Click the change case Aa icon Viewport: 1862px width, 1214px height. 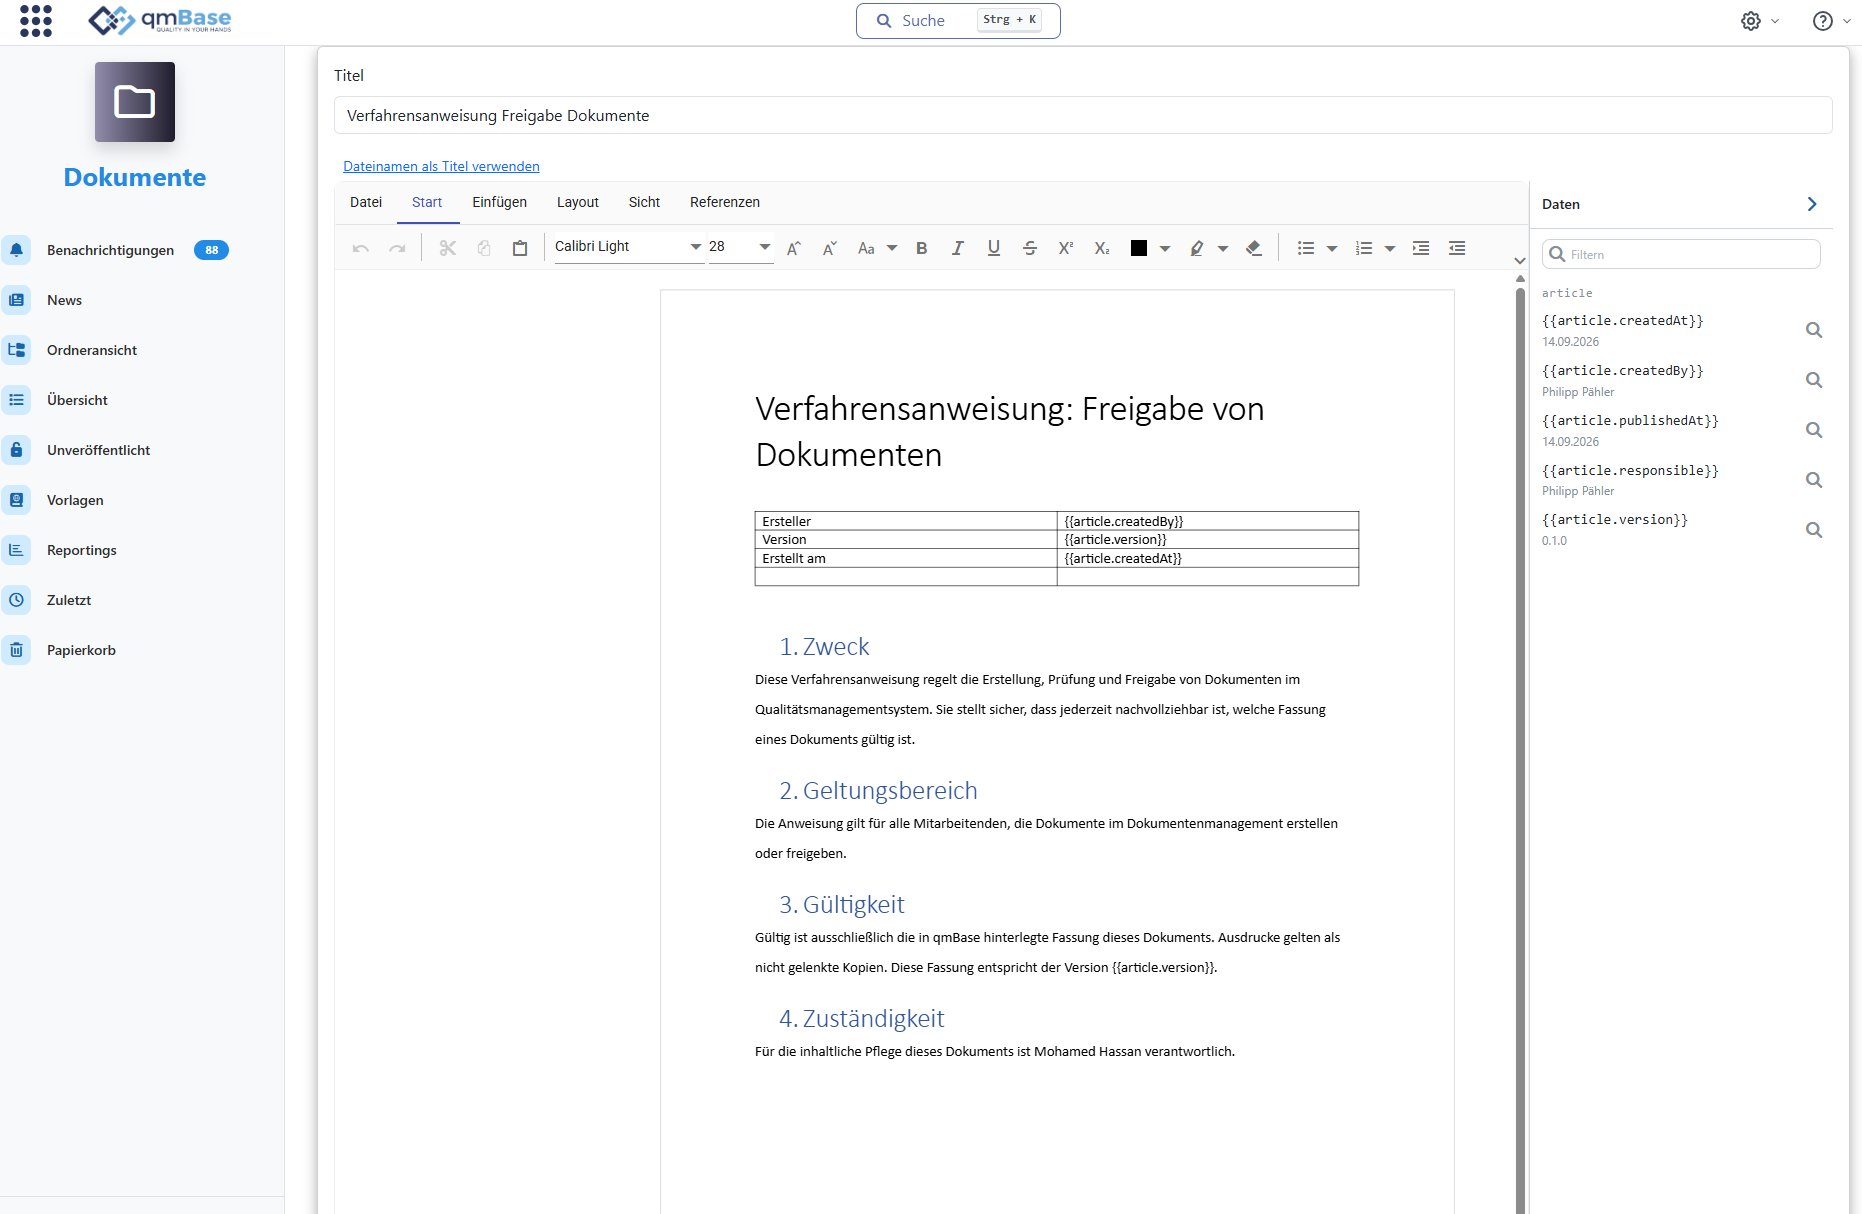click(866, 248)
